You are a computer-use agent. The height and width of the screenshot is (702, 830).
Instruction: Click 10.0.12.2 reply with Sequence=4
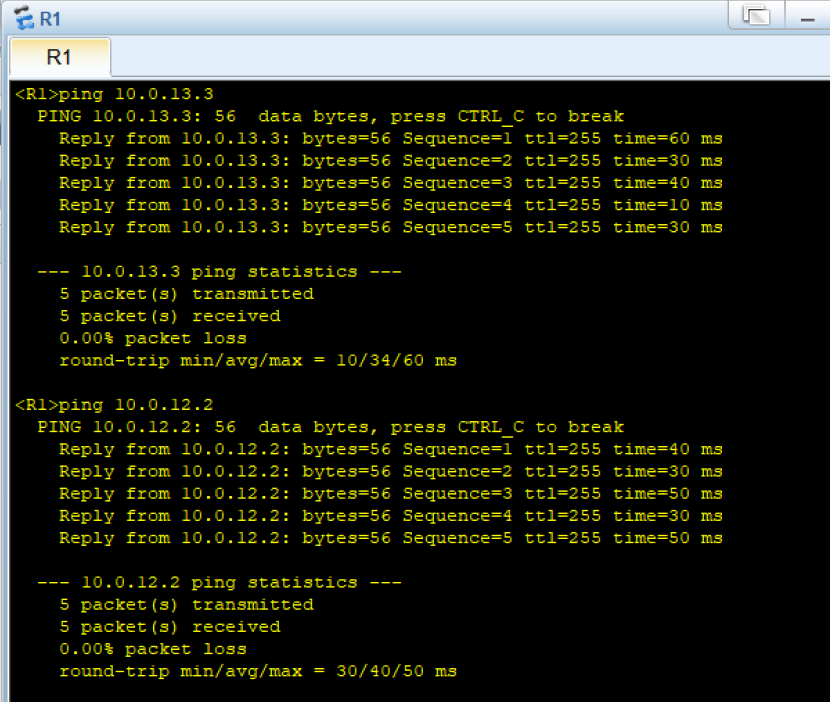pyautogui.click(x=391, y=516)
